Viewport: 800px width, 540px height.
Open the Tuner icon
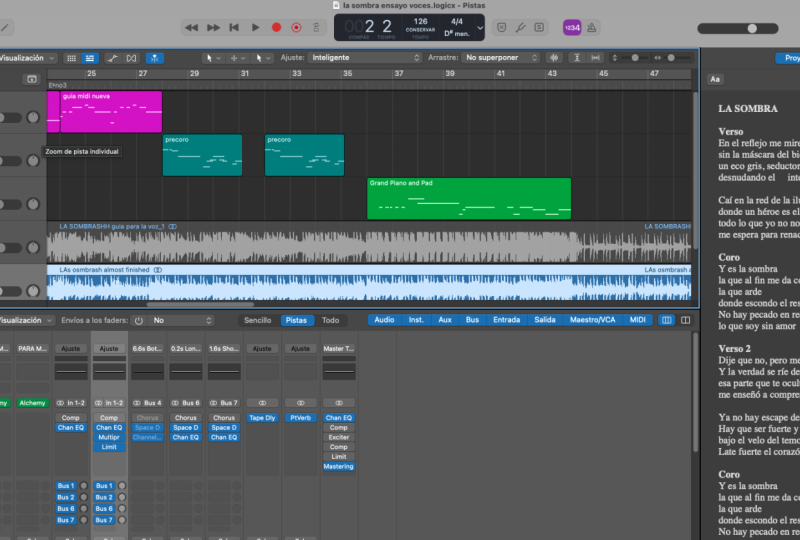(x=520, y=28)
